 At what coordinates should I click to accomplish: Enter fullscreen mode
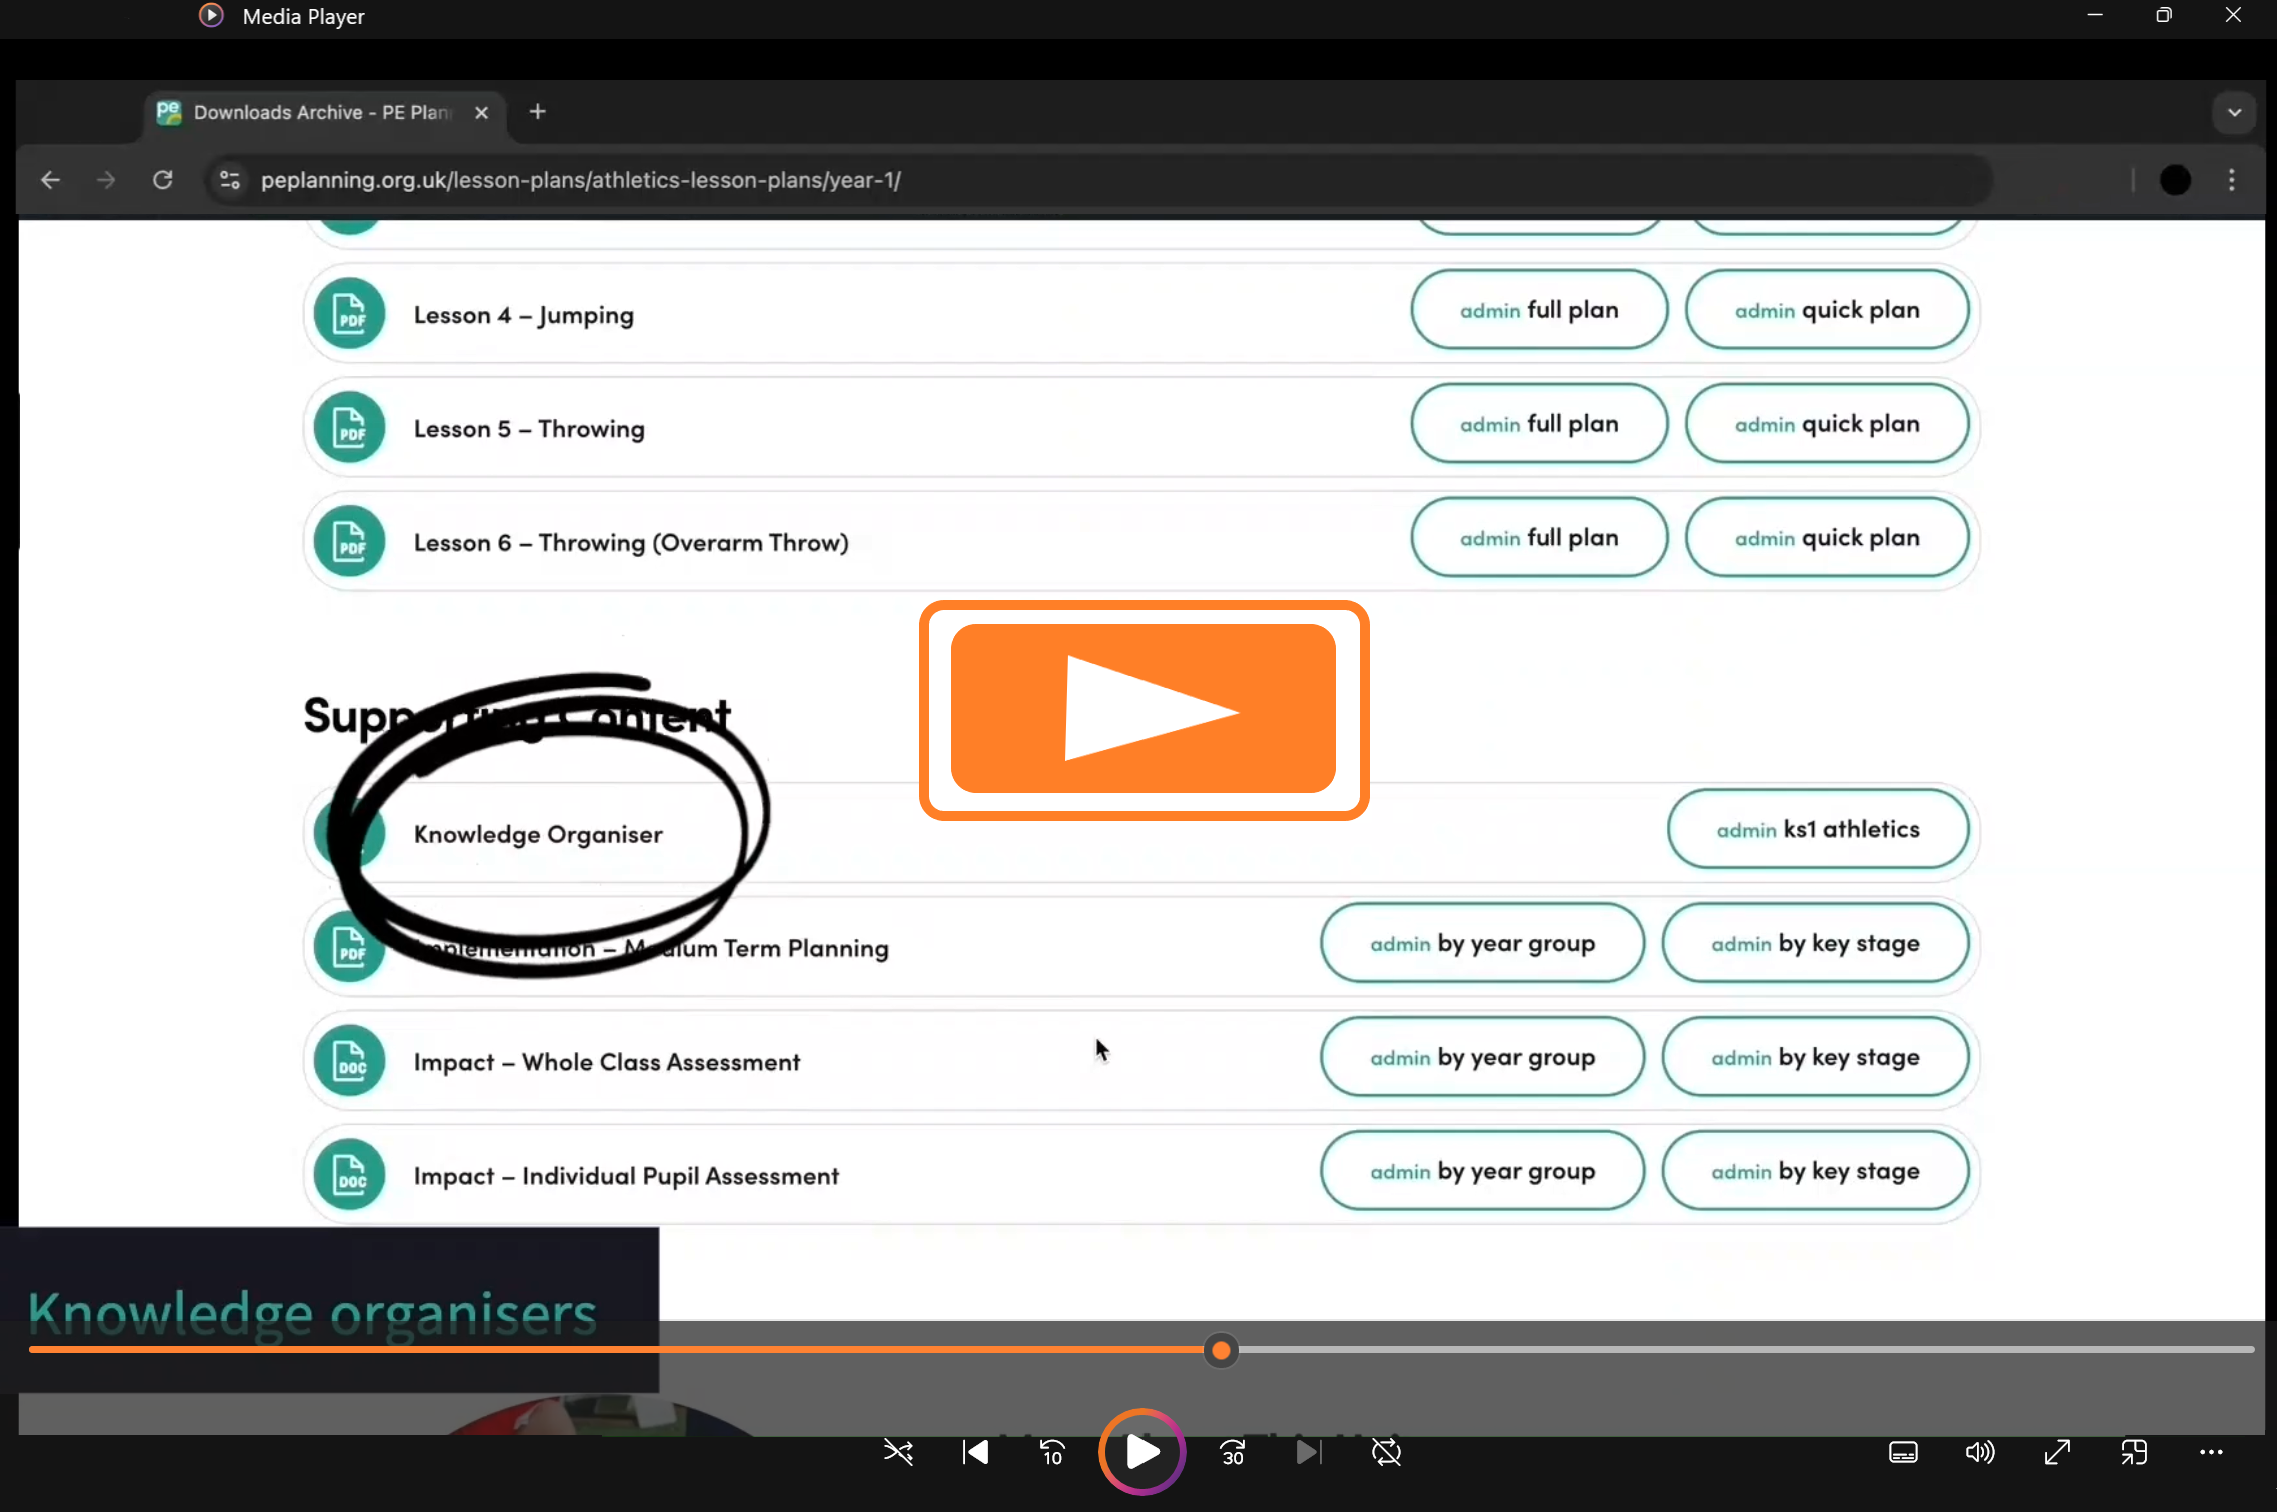[2056, 1452]
